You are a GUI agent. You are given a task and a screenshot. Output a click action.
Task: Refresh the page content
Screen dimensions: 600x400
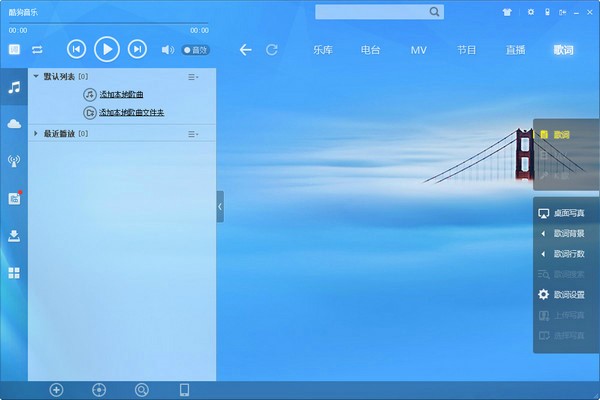click(x=272, y=50)
